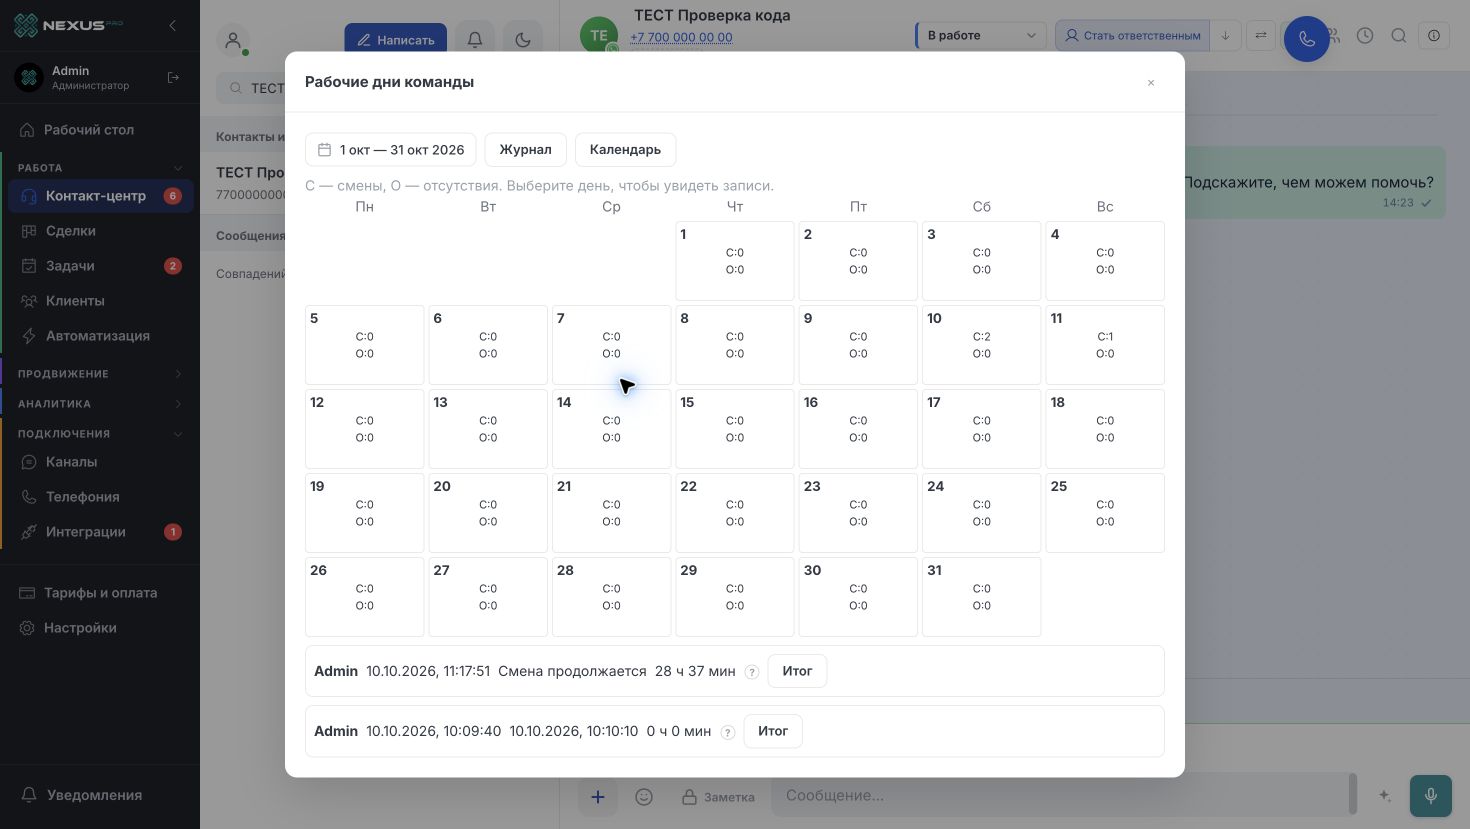Click the Написать button

pyautogui.click(x=395, y=40)
